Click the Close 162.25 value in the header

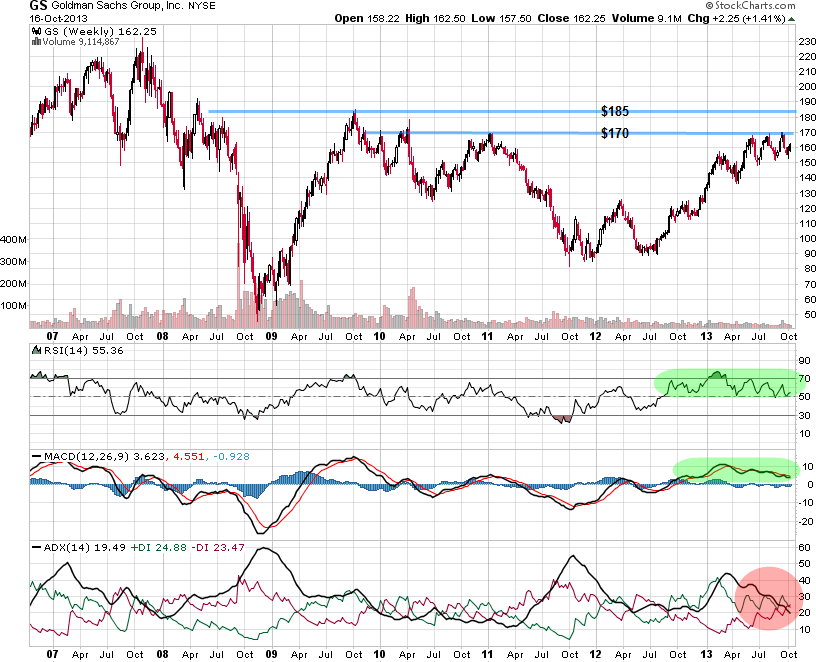pyautogui.click(x=571, y=18)
